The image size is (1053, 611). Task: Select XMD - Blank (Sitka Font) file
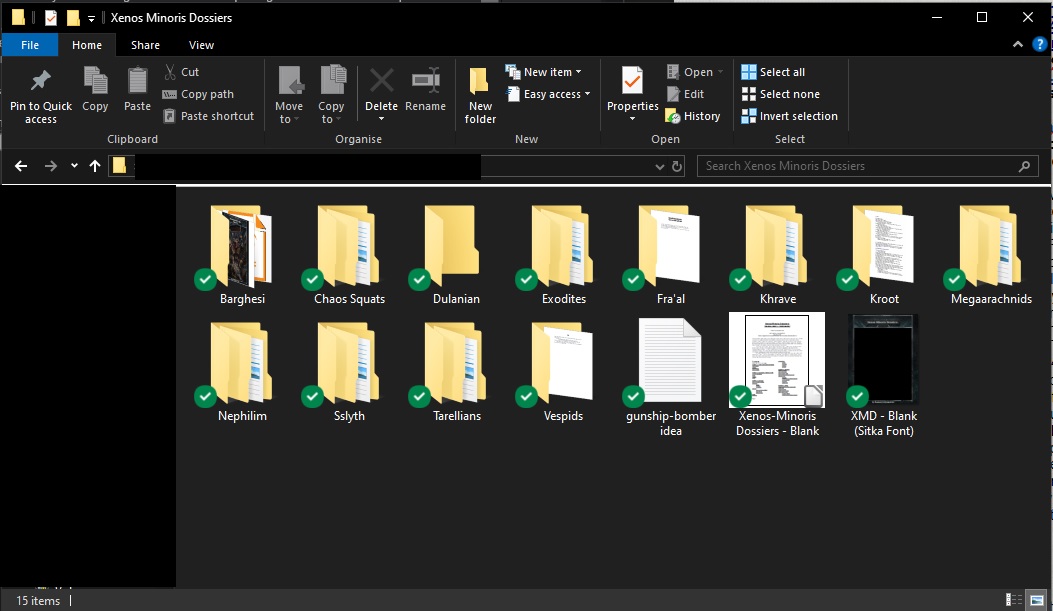click(884, 376)
